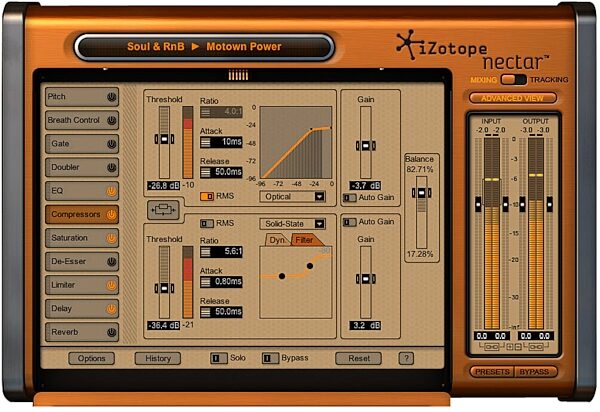Screen dimensions: 600x412
Task: Enable Reverb power icon
Action: coord(111,332)
